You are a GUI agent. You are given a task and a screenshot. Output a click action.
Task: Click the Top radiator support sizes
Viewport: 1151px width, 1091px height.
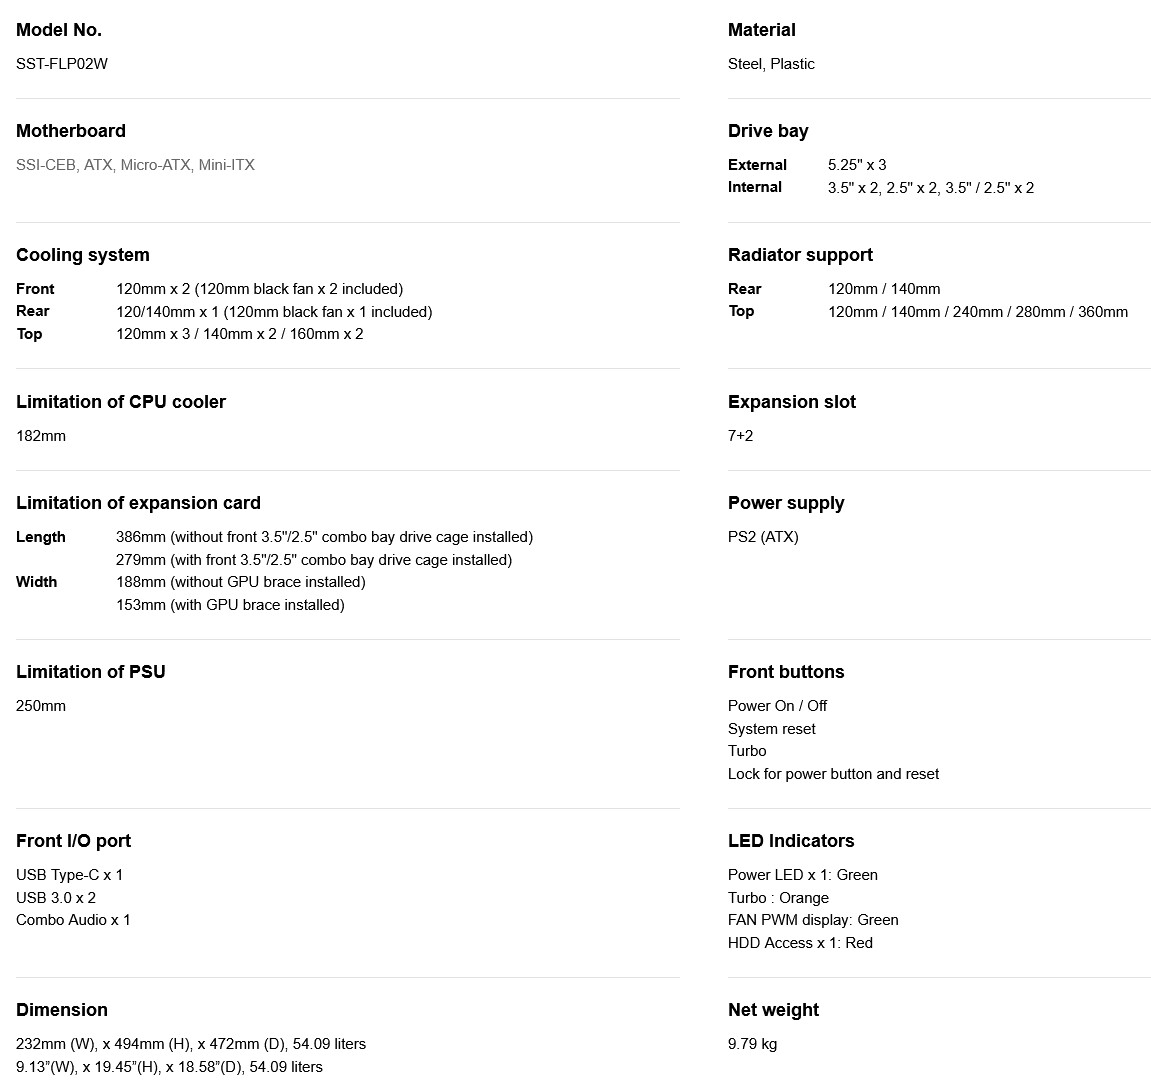[x=977, y=312]
